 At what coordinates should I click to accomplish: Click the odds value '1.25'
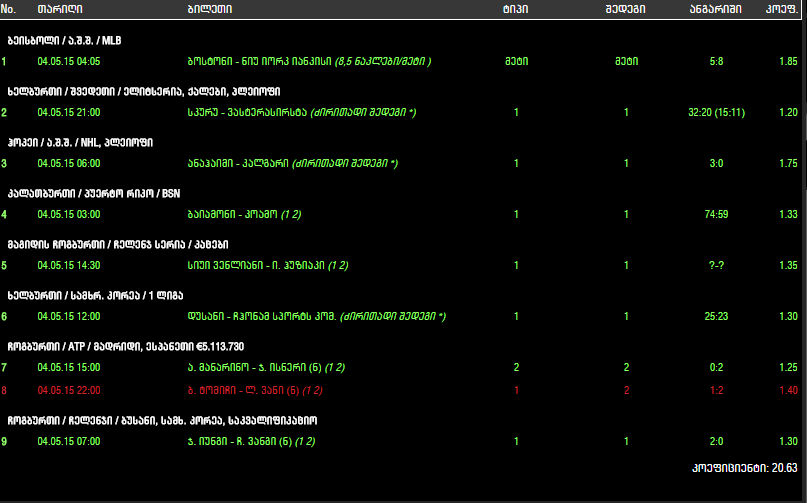(788, 367)
